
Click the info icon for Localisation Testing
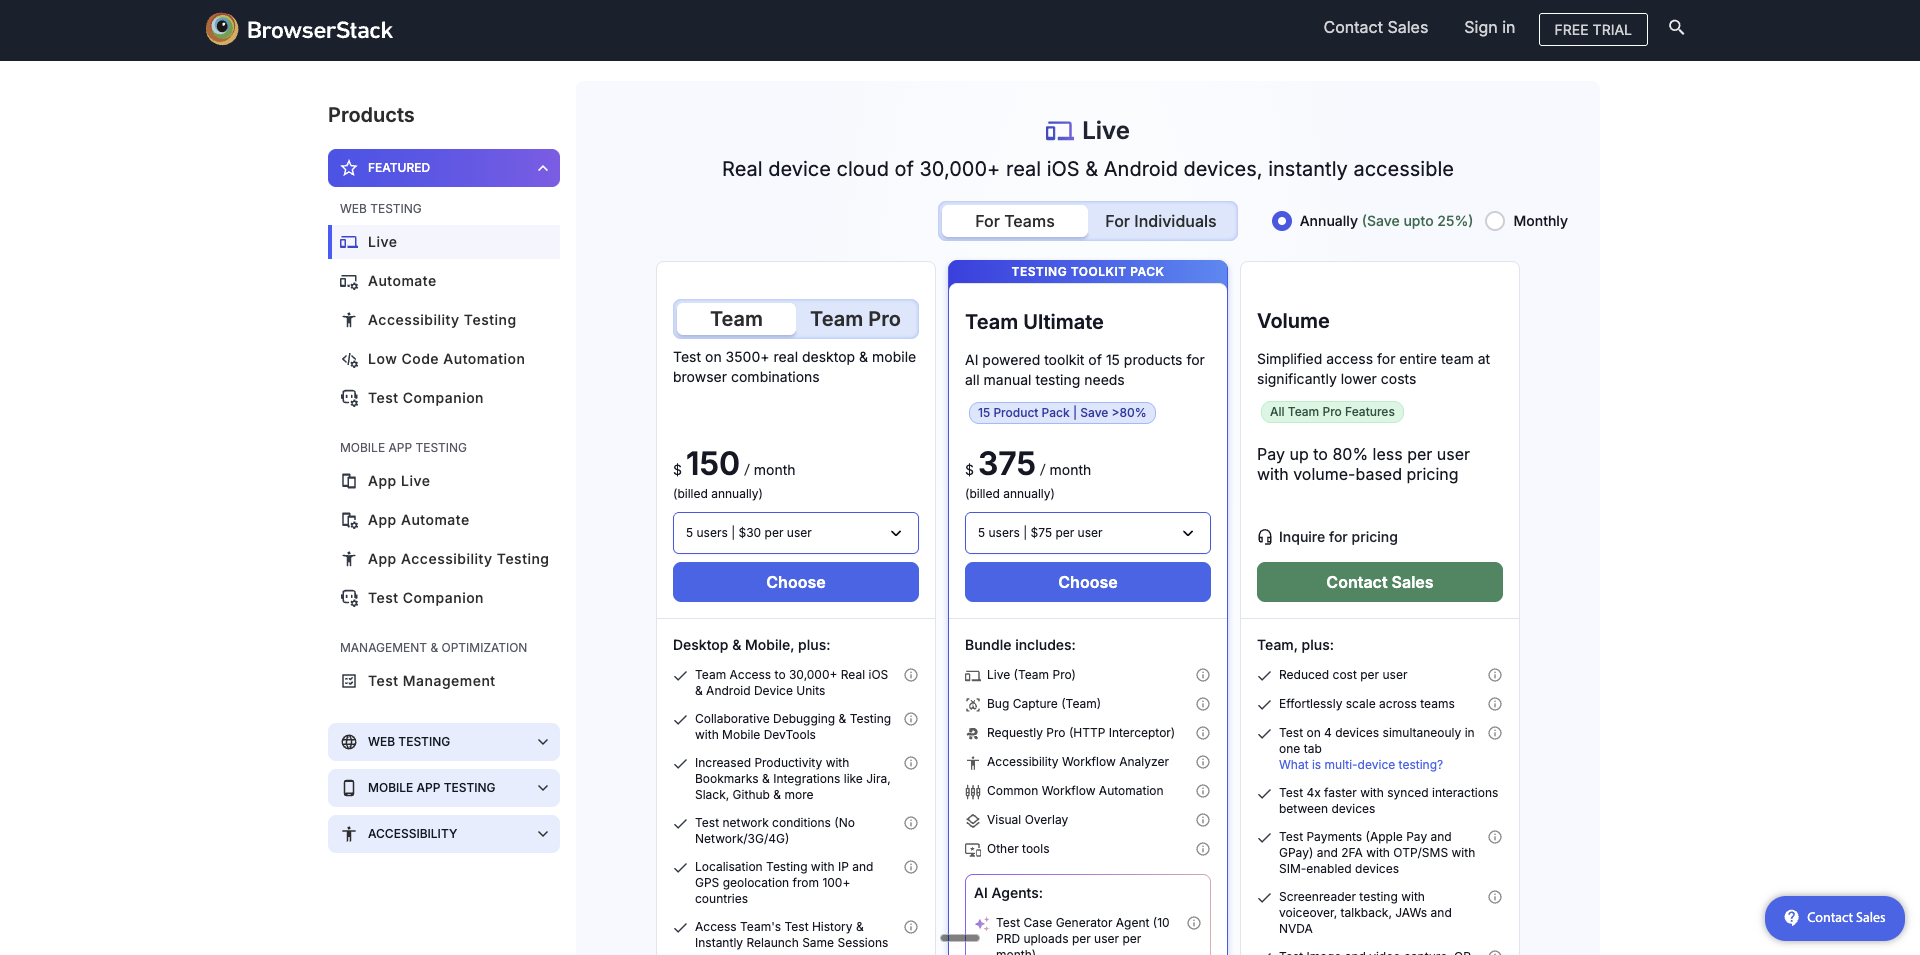(x=911, y=867)
